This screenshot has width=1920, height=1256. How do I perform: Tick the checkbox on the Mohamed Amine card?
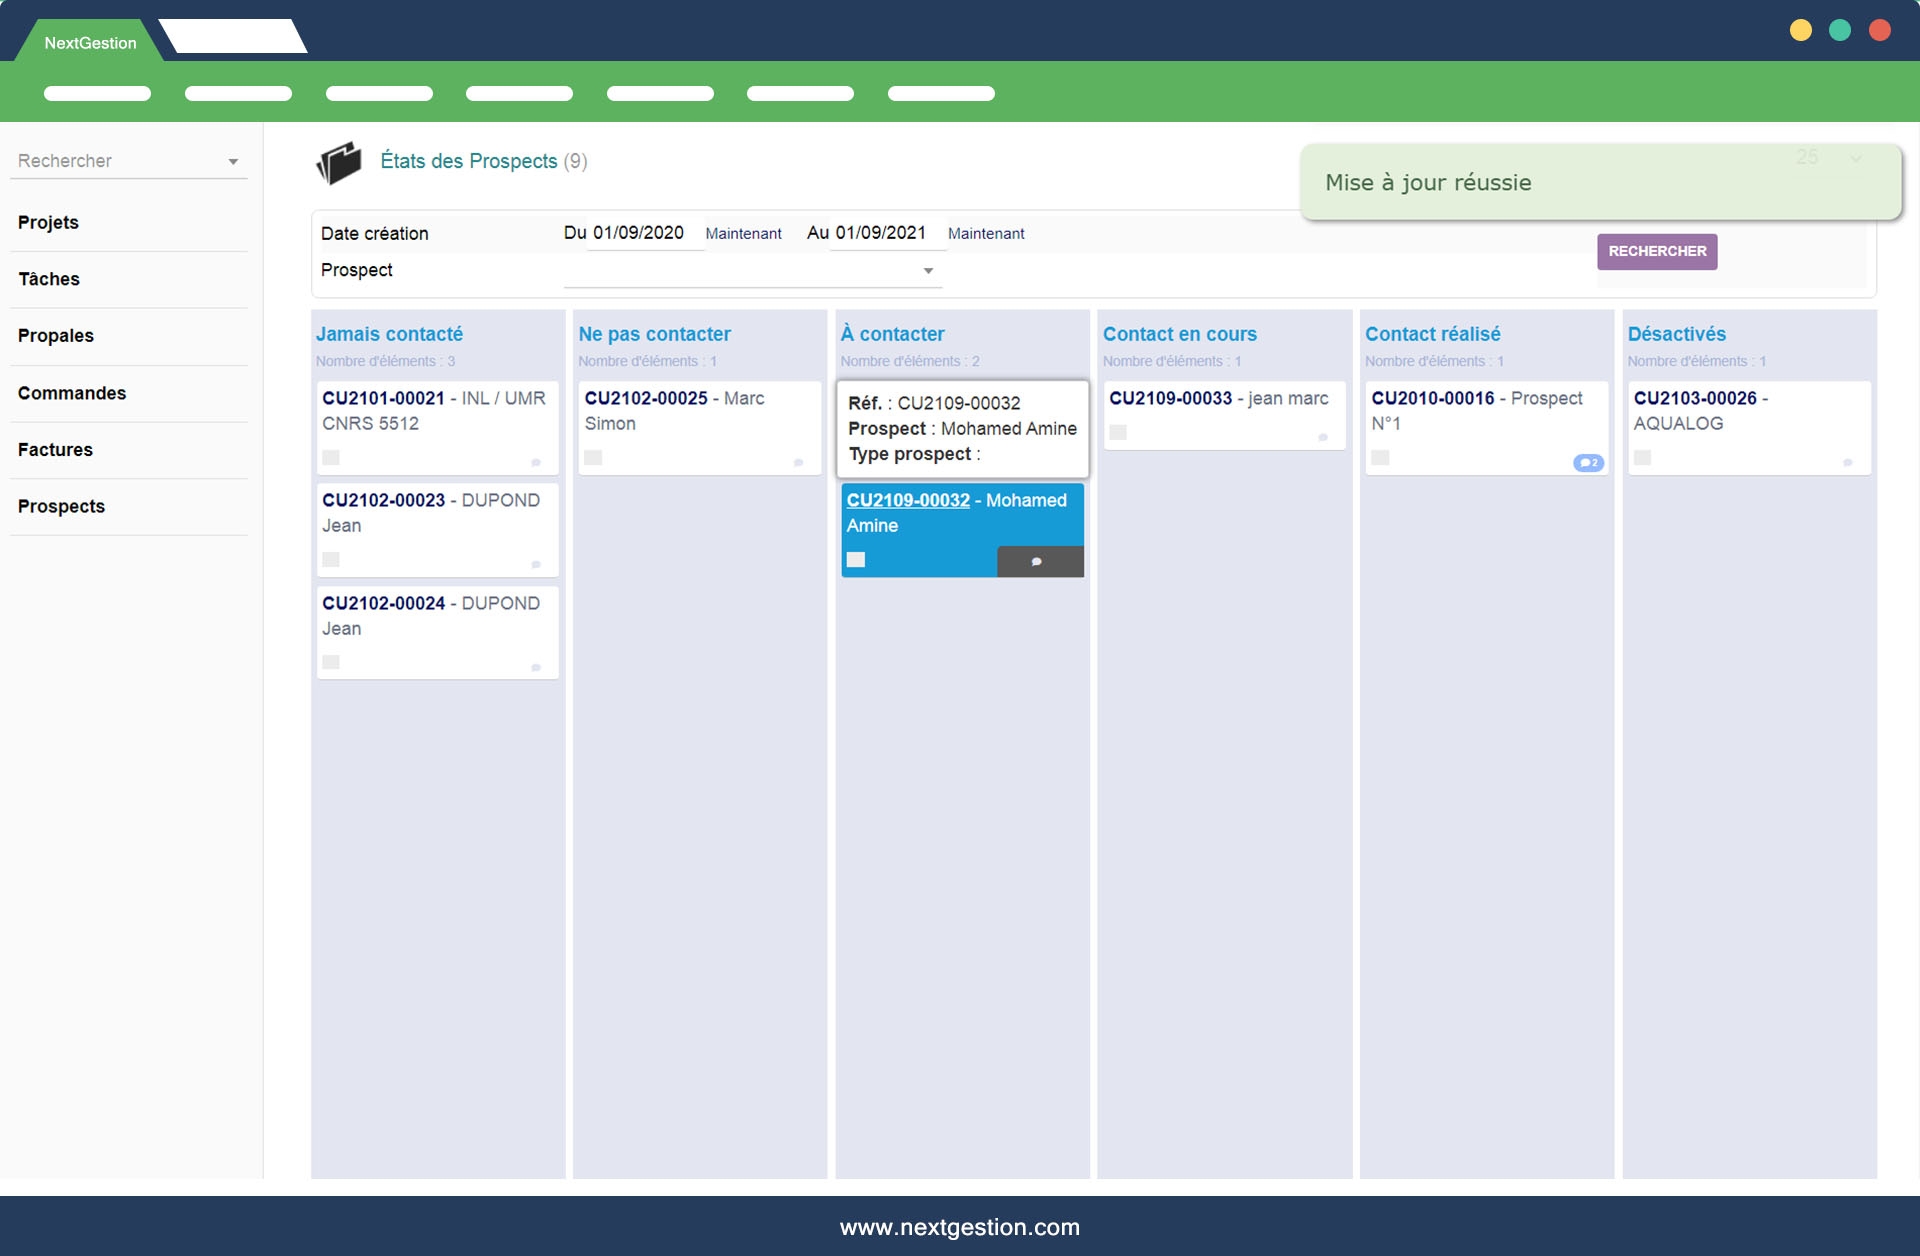pos(856,560)
